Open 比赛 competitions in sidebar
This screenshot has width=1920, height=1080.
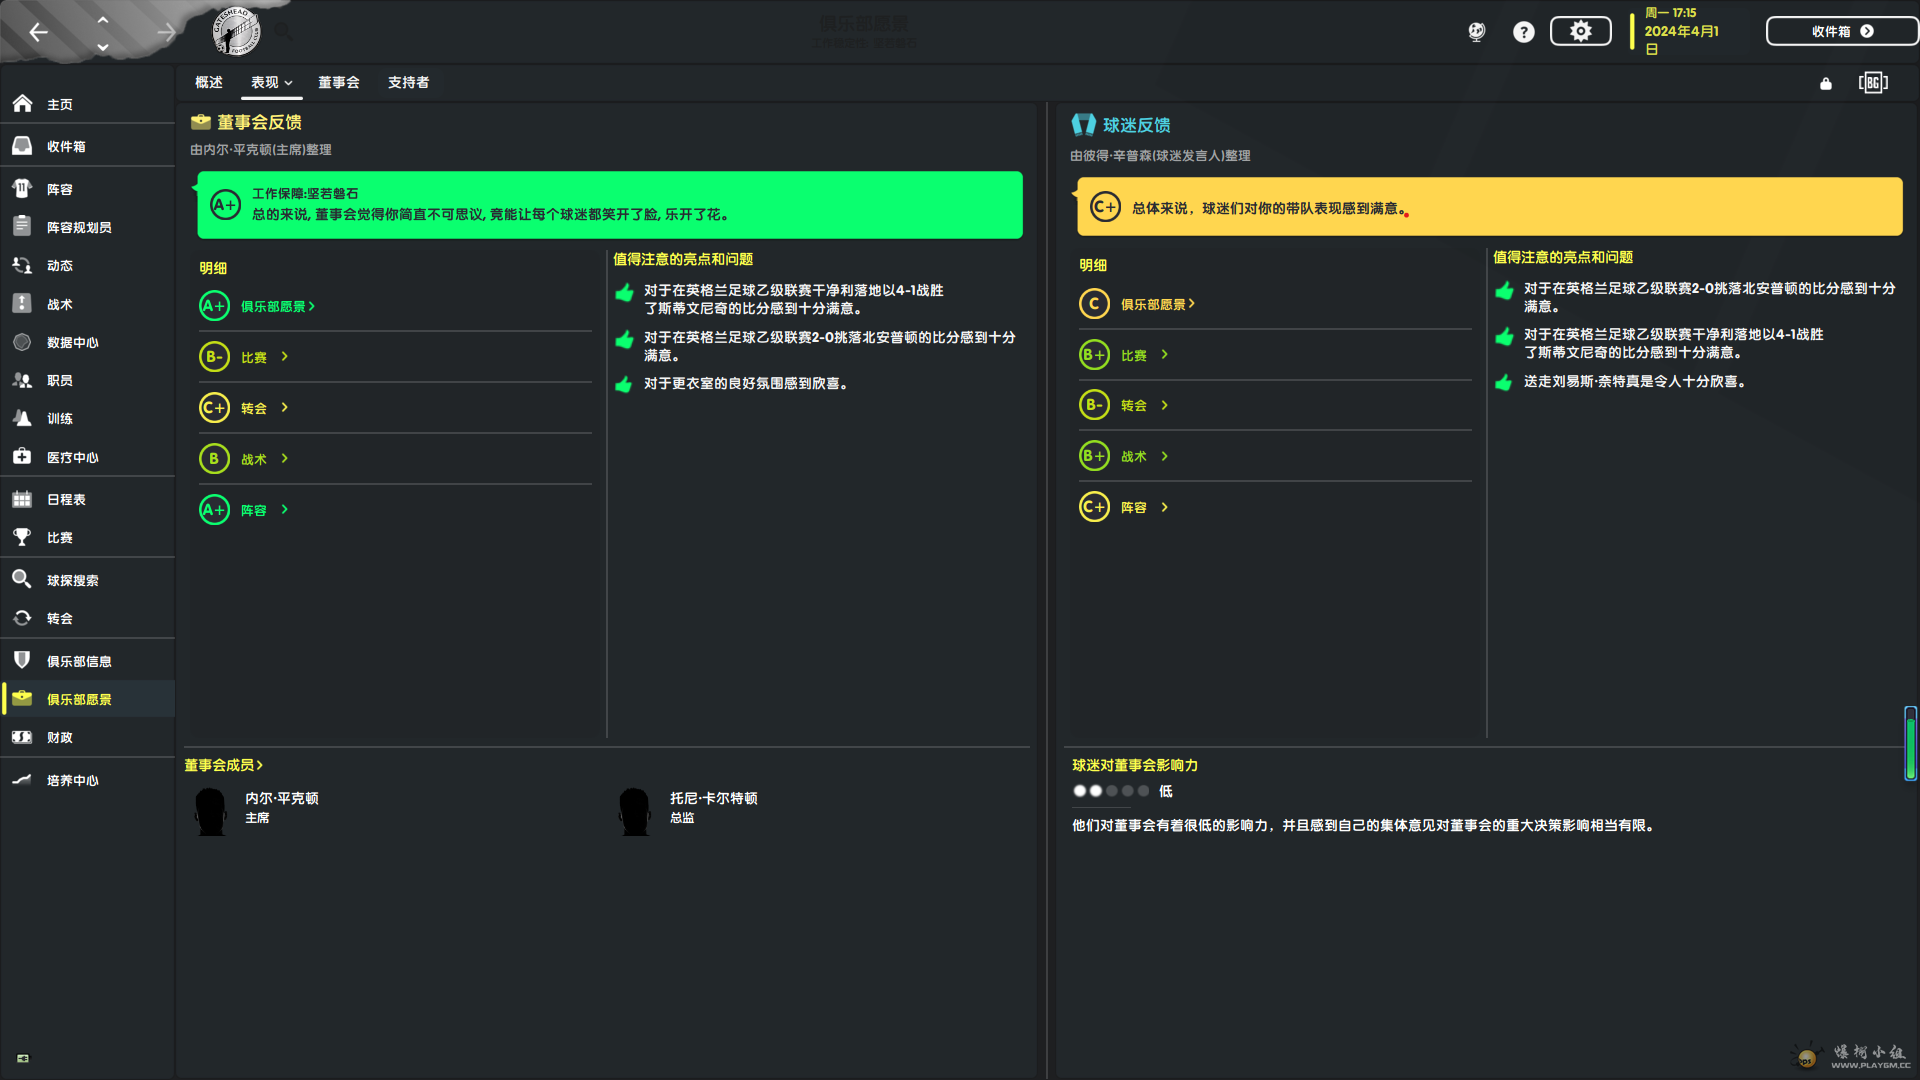tap(87, 537)
